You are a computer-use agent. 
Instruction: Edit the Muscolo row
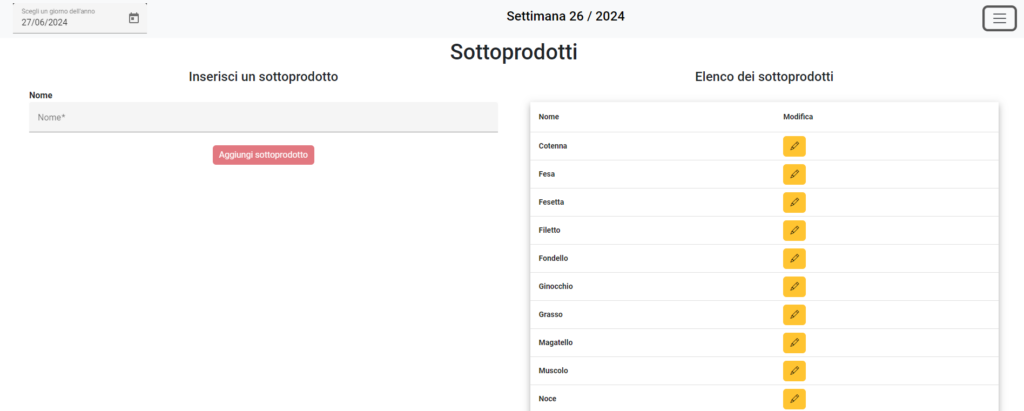click(x=794, y=371)
